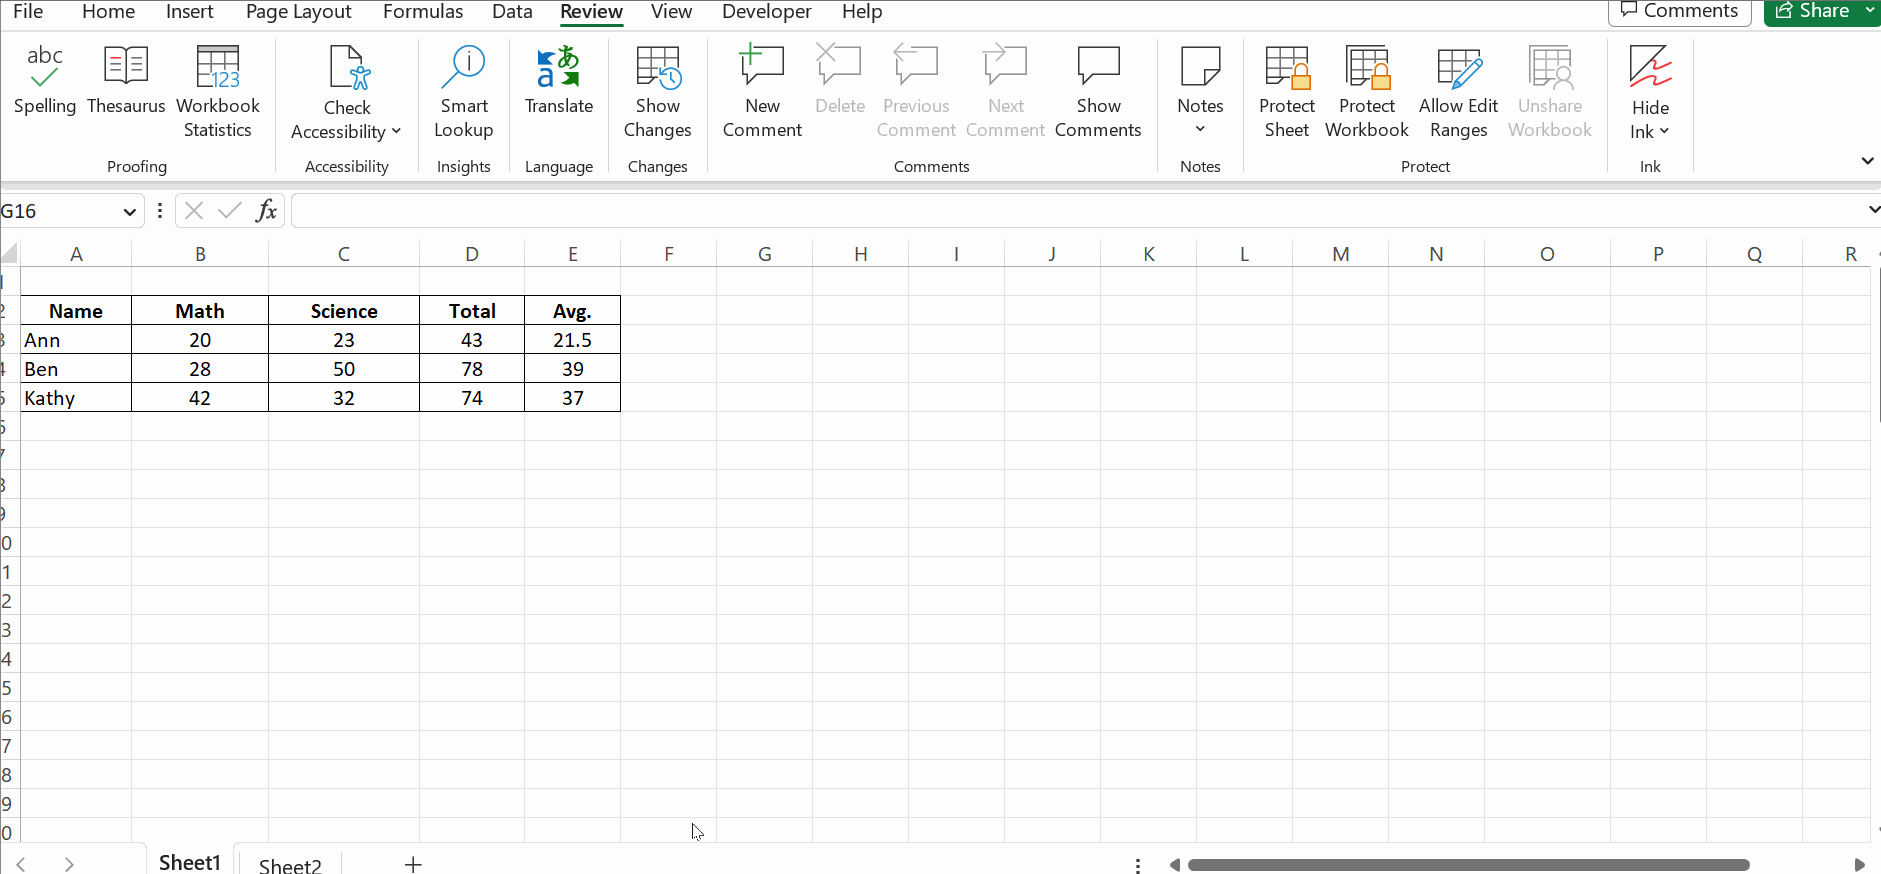
Task: Switch to the Page Layout tab
Action: 299,12
